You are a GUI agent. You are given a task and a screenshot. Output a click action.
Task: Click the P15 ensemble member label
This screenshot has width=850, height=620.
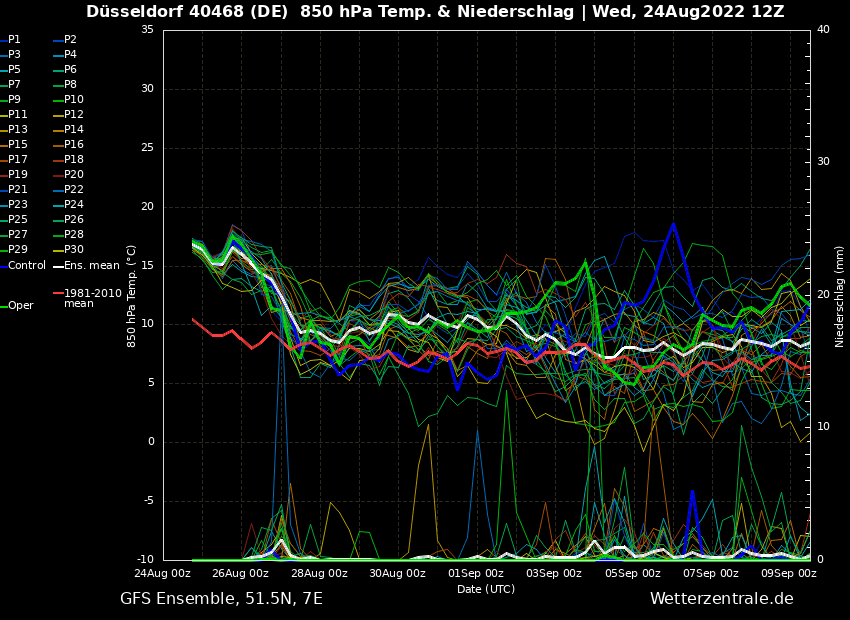click(18, 145)
